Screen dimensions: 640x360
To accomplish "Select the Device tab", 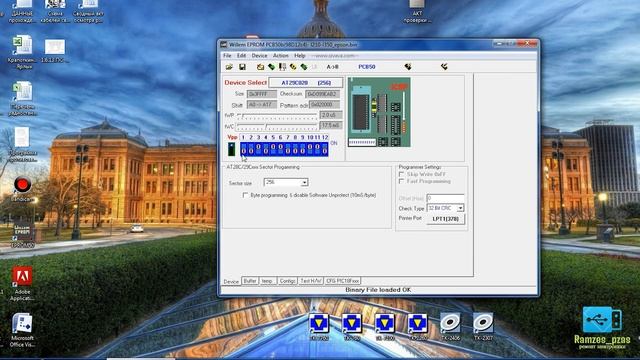I will point(231,281).
